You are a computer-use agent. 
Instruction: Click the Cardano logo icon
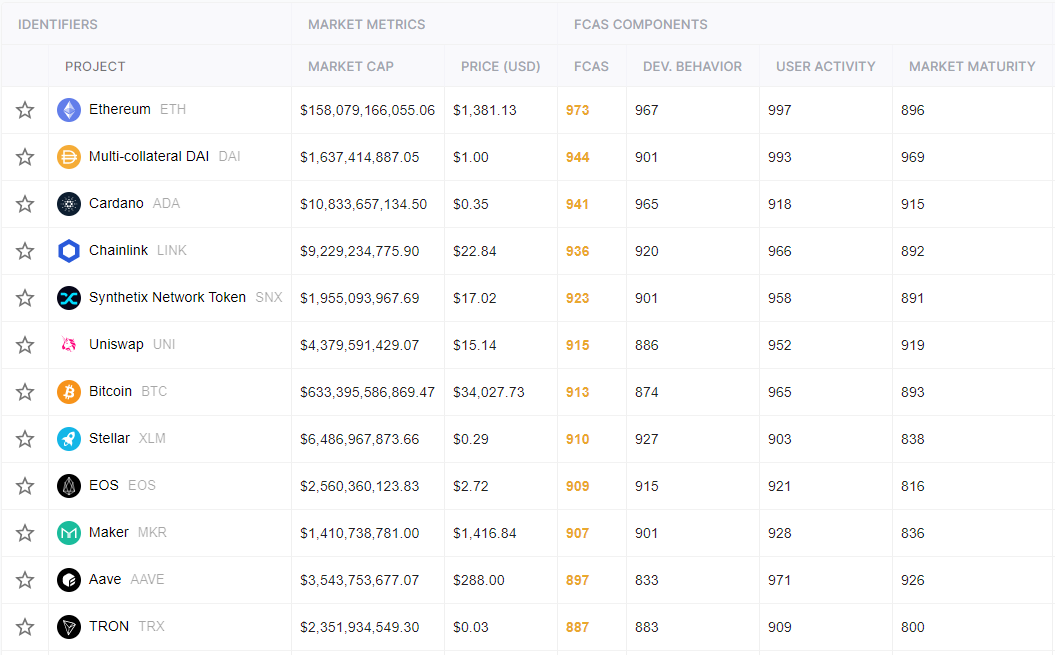click(x=69, y=204)
